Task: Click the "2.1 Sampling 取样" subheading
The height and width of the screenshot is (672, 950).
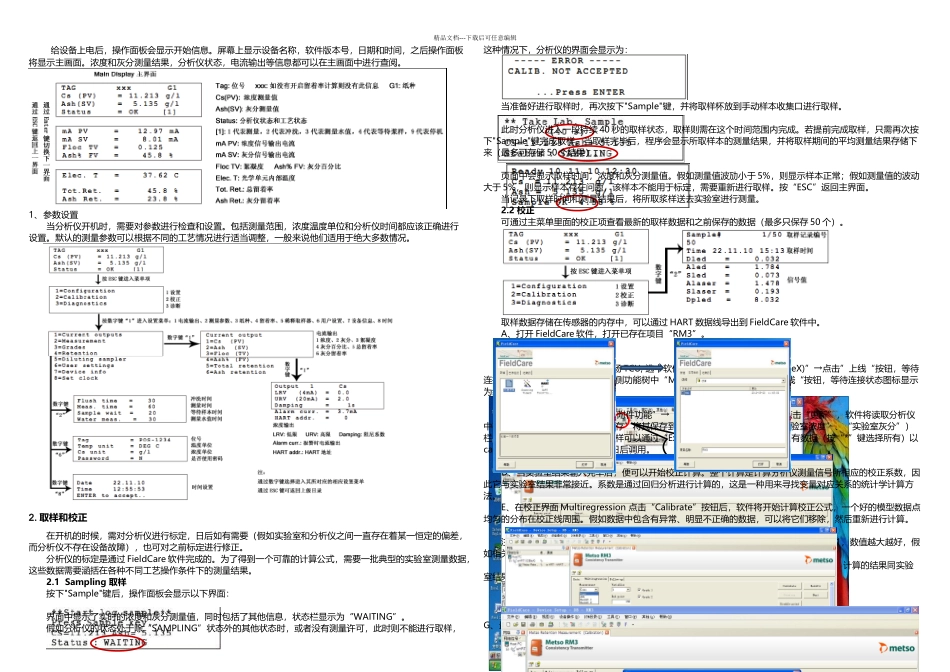Action: coord(86,582)
